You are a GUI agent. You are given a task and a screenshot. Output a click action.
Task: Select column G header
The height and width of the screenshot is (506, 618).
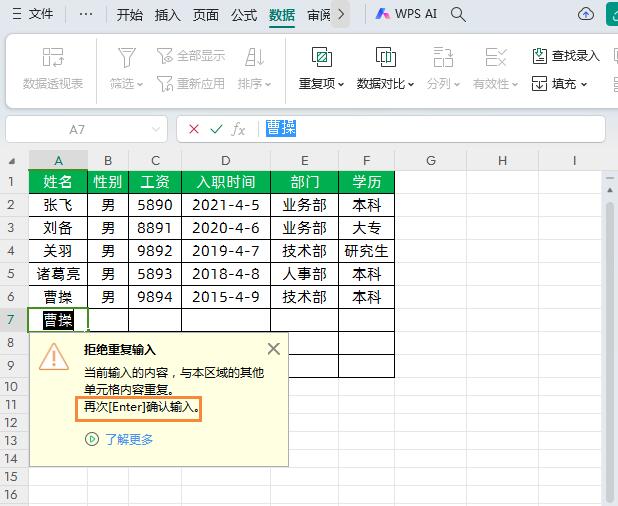click(x=431, y=160)
